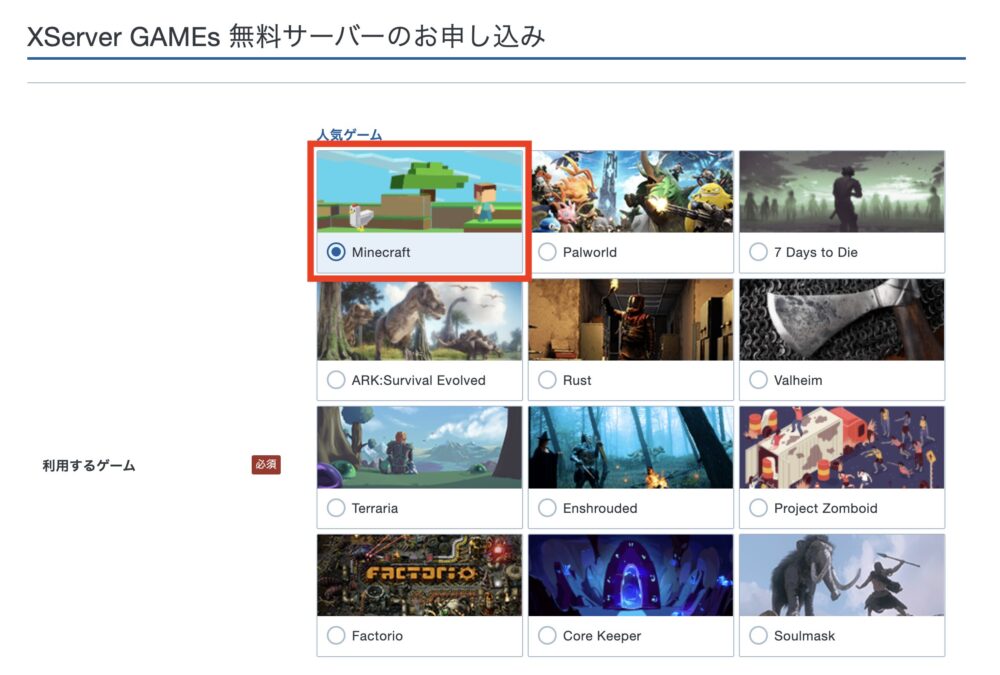Image resolution: width=1000 pixels, height=675 pixels.
Task: Click the Core Keeper portal thumbnail
Action: [631, 575]
